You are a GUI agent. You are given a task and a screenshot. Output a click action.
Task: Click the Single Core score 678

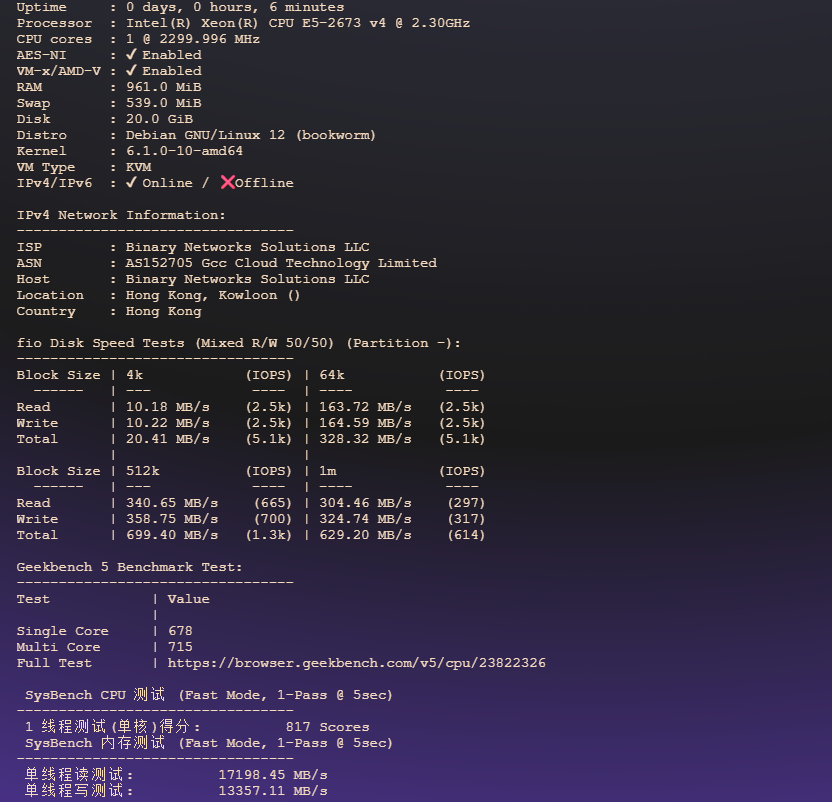tap(180, 631)
